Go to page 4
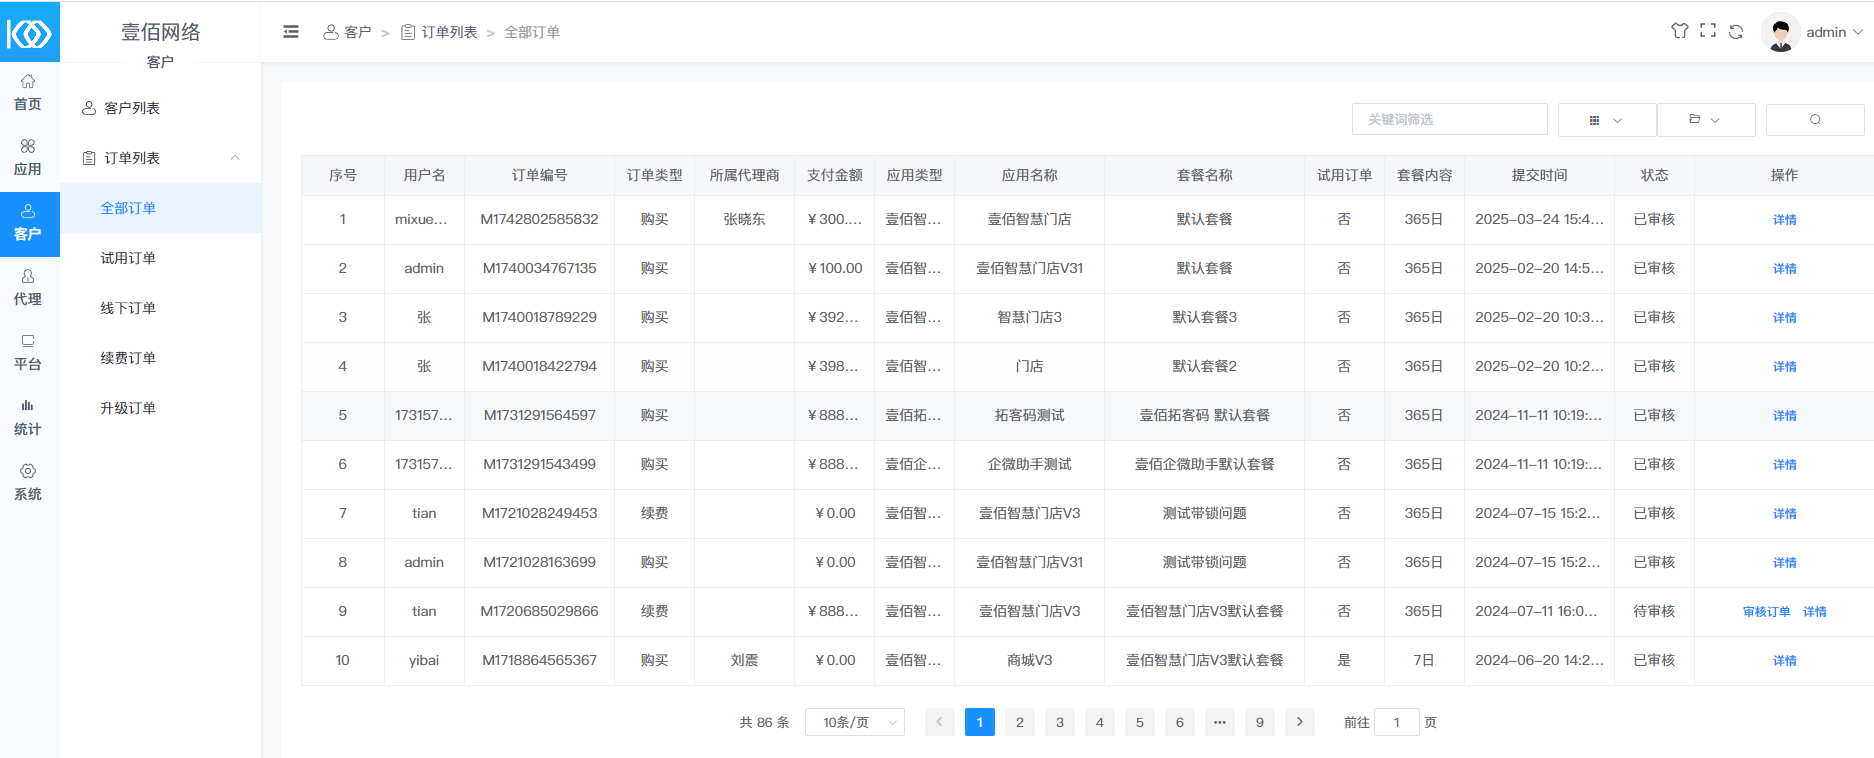The height and width of the screenshot is (758, 1874). click(1100, 722)
